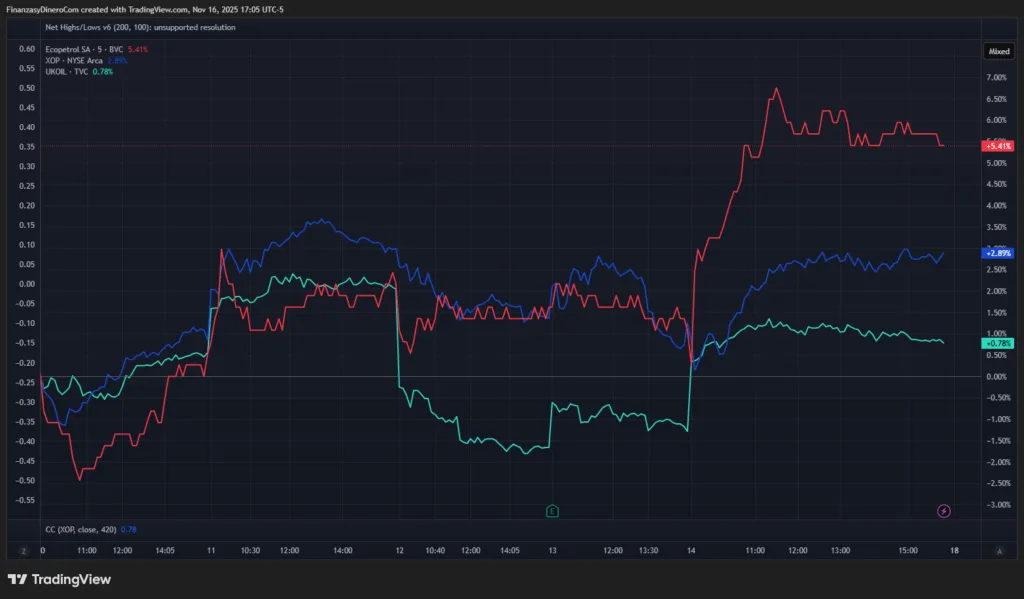The height and width of the screenshot is (599, 1024).
Task: Open the Mixed scale mode selector
Action: (999, 49)
